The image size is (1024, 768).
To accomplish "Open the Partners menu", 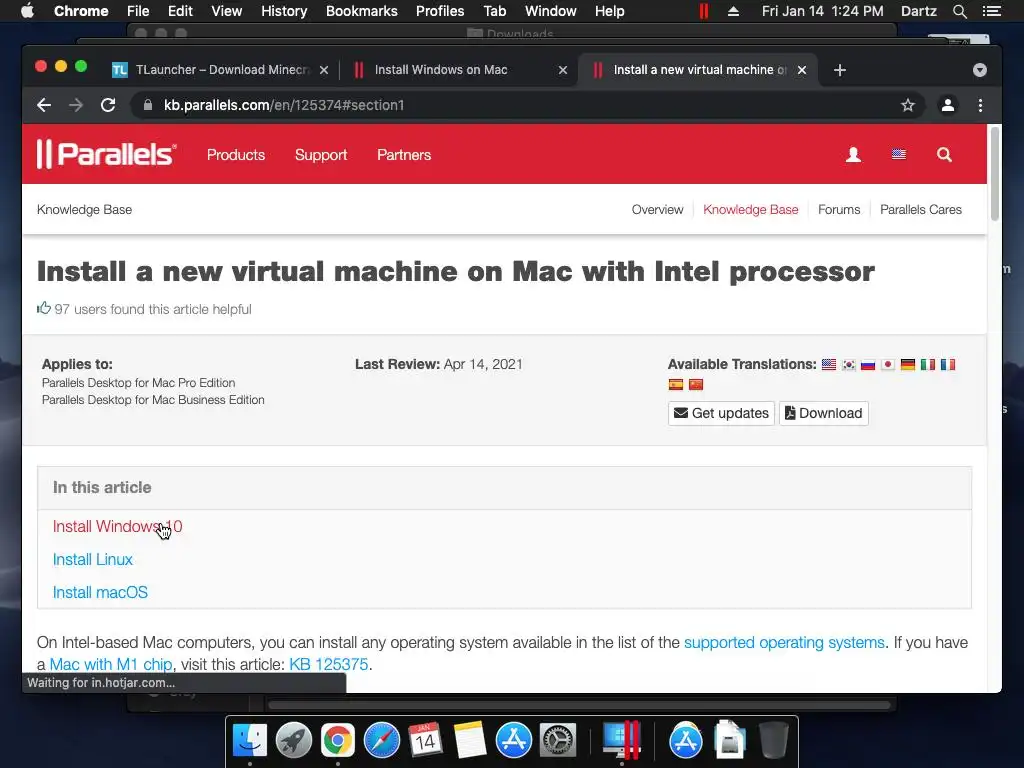I will [x=404, y=155].
